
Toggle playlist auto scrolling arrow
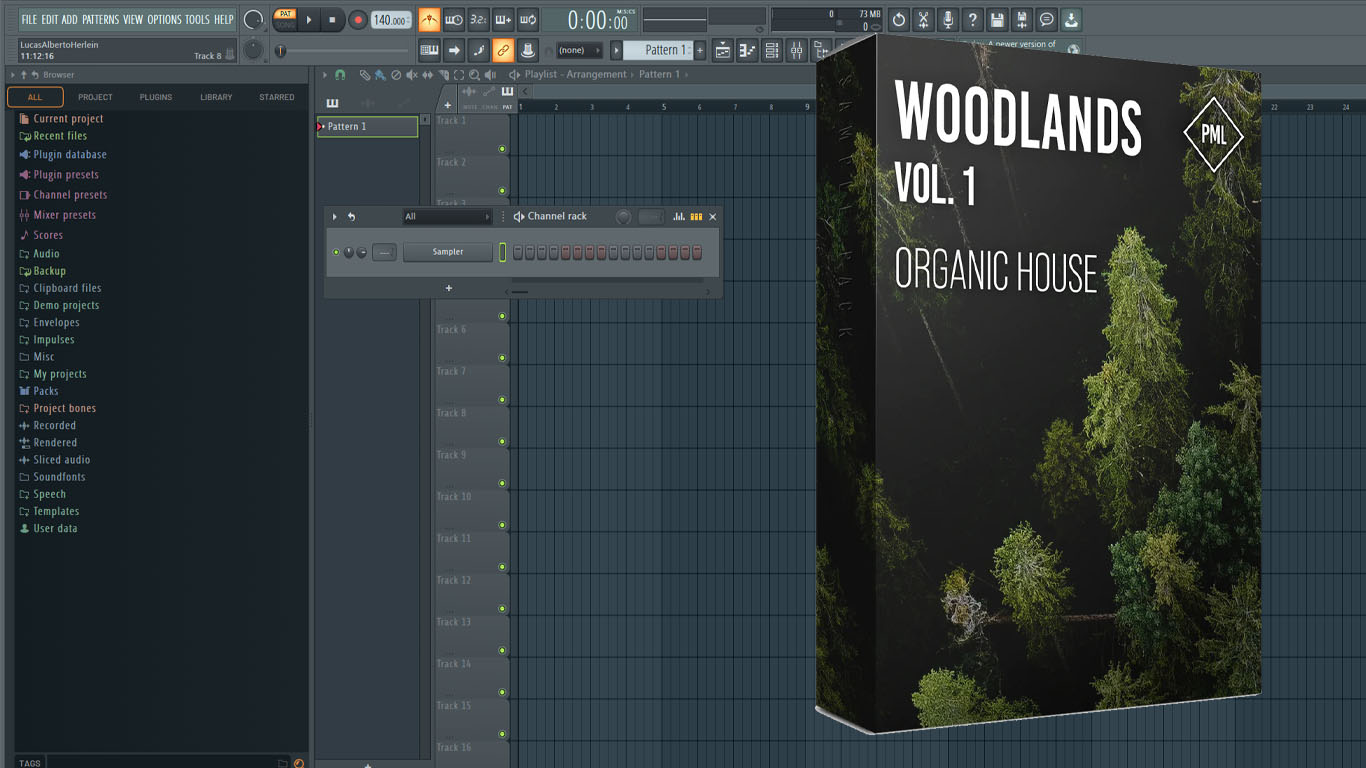tap(454, 50)
